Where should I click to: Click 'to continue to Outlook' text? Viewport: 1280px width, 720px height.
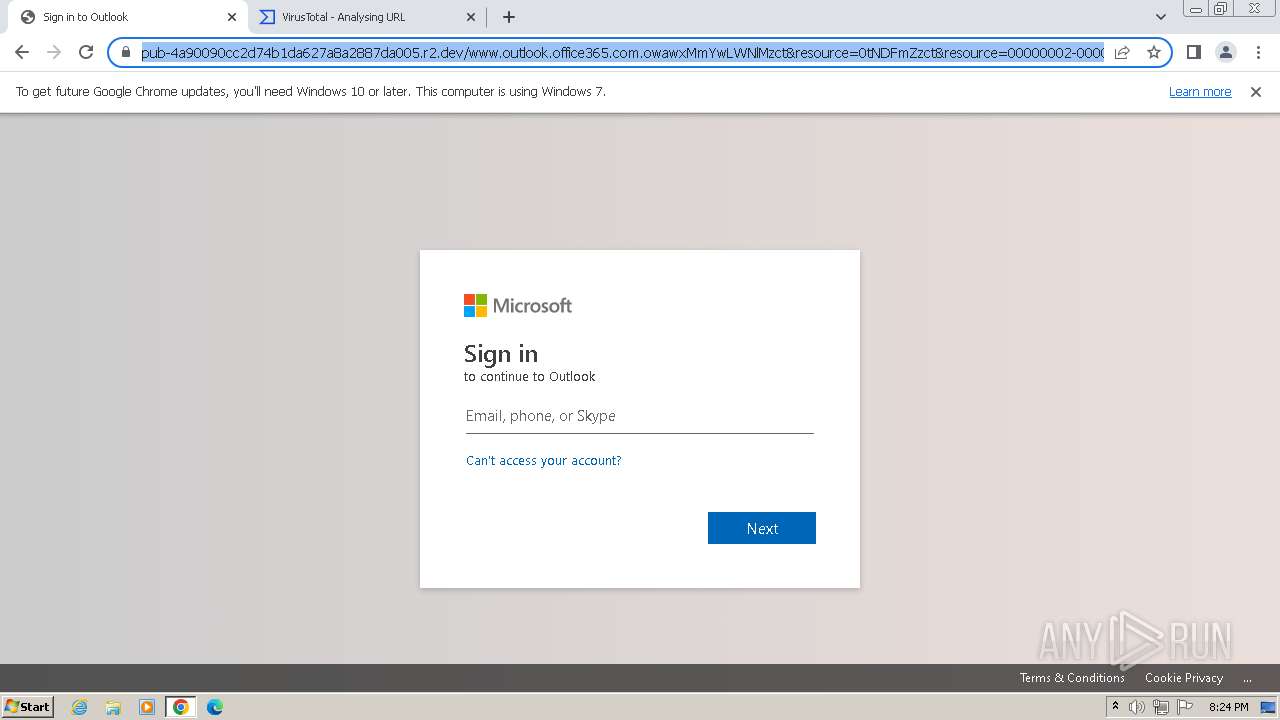pos(530,377)
